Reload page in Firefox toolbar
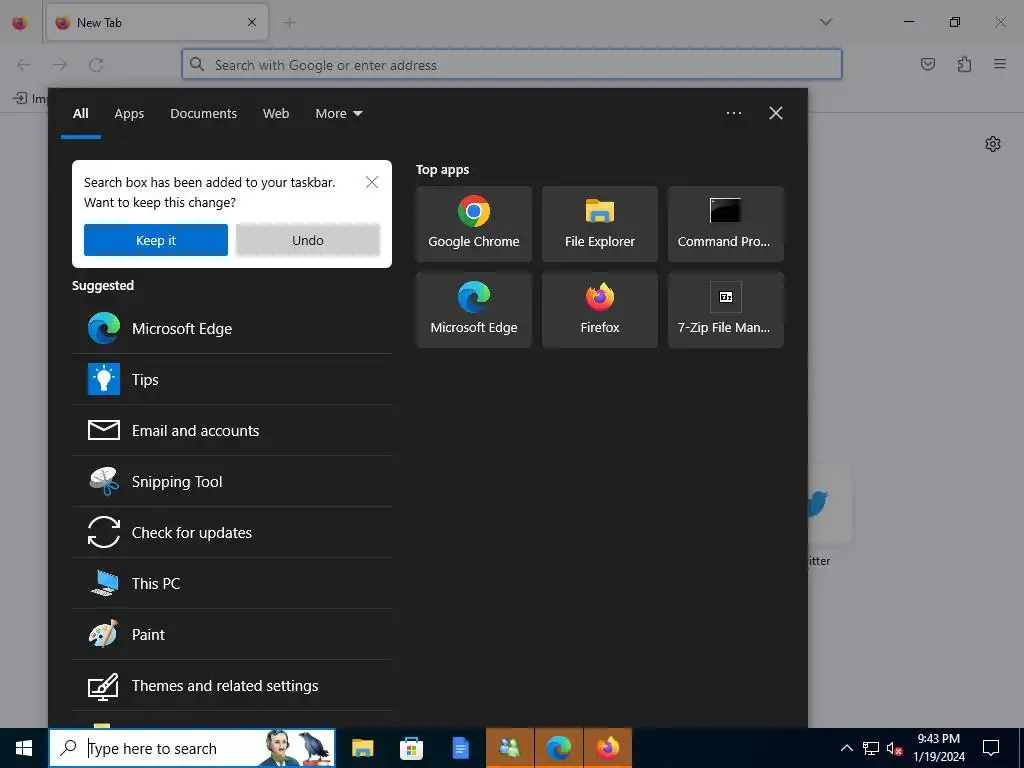 96,65
